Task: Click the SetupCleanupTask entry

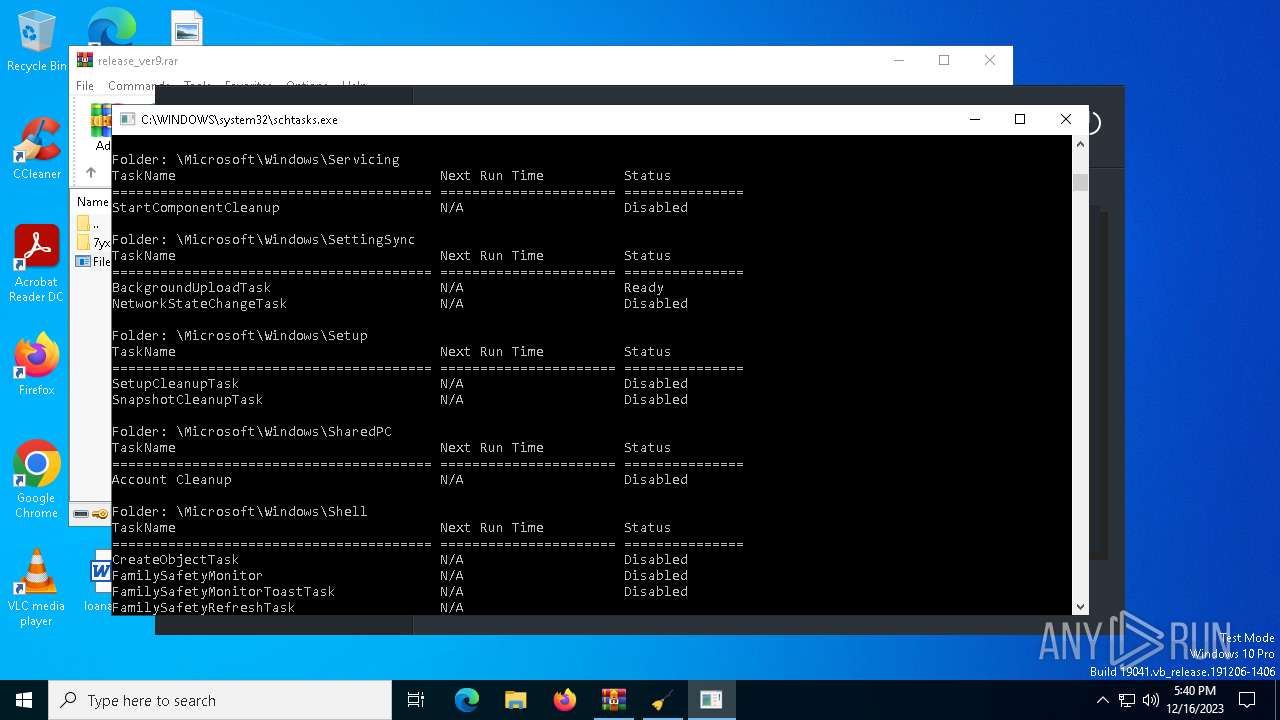Action: [176, 384]
